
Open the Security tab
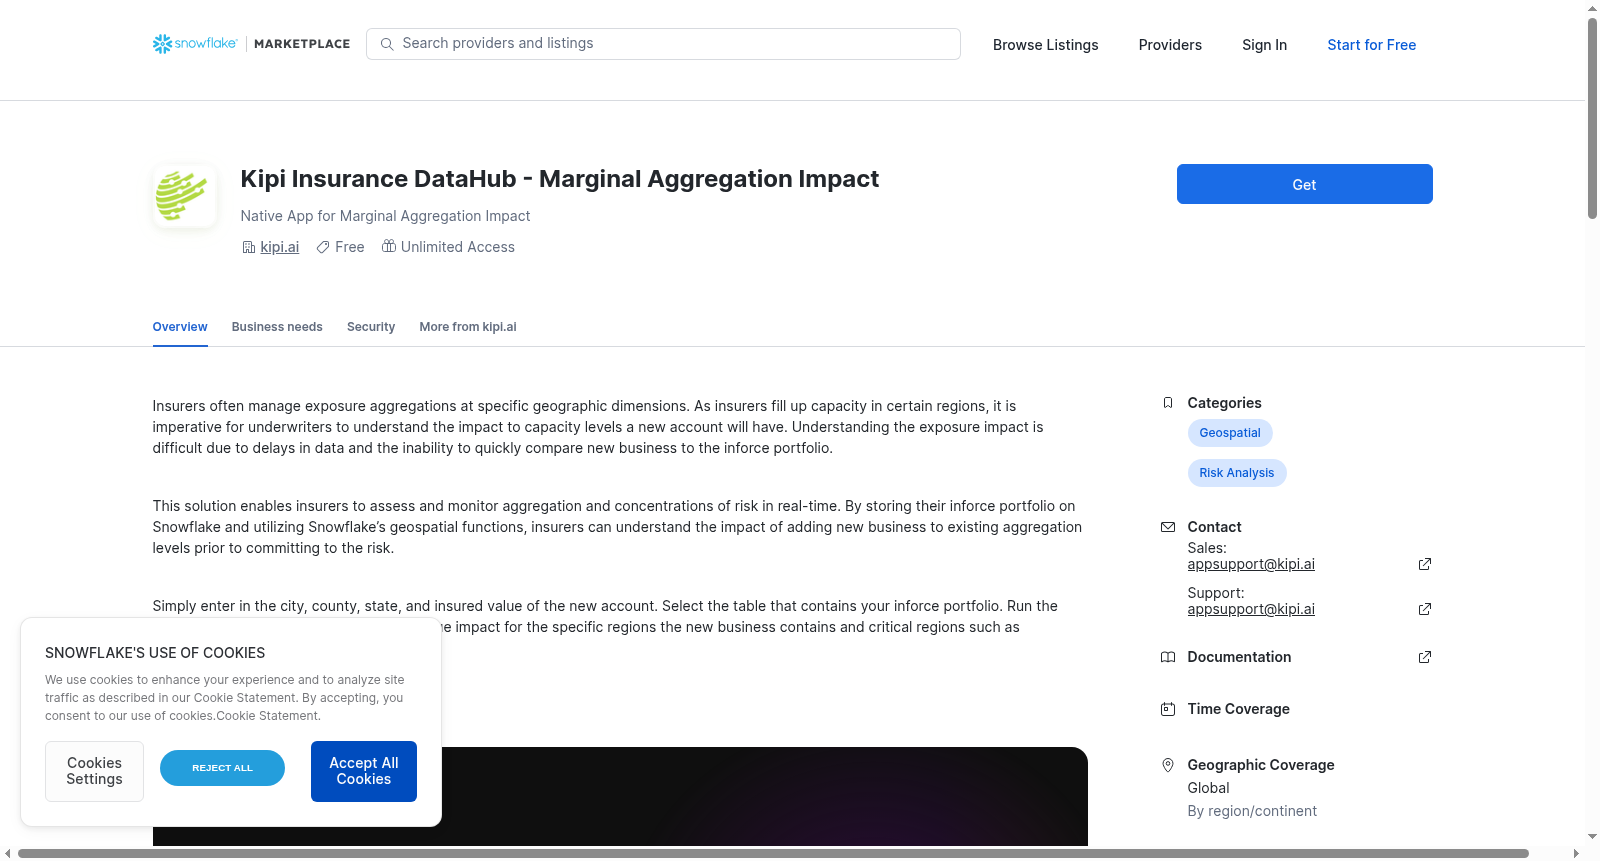coord(371,327)
